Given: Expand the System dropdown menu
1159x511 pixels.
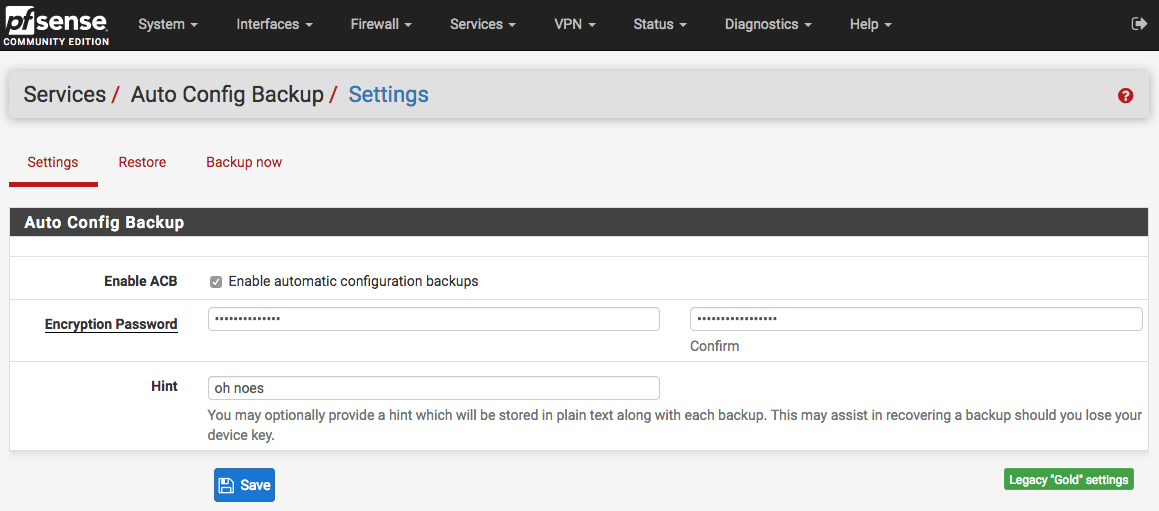Looking at the screenshot, I should click(167, 24).
